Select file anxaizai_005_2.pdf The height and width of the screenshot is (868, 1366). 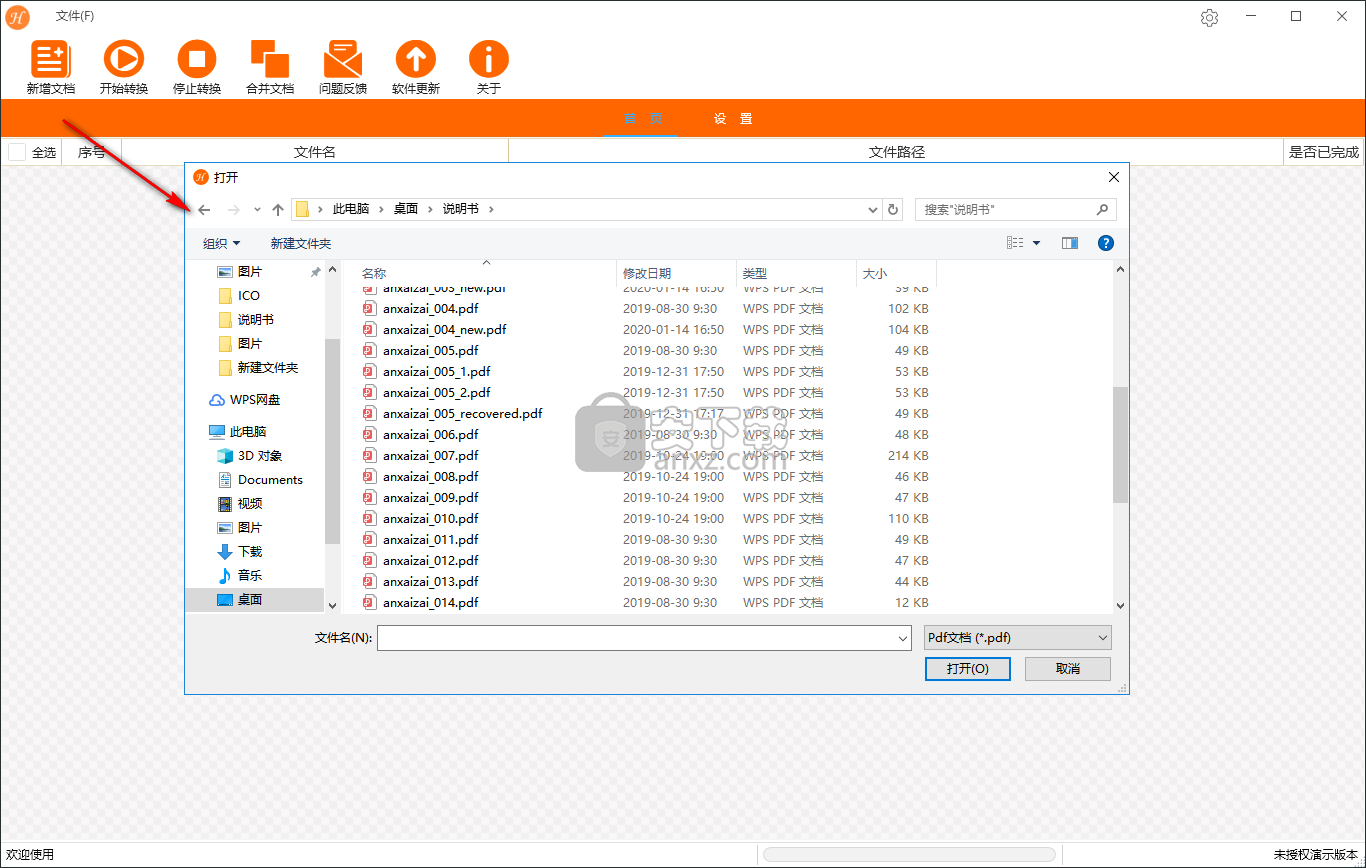click(x=436, y=393)
